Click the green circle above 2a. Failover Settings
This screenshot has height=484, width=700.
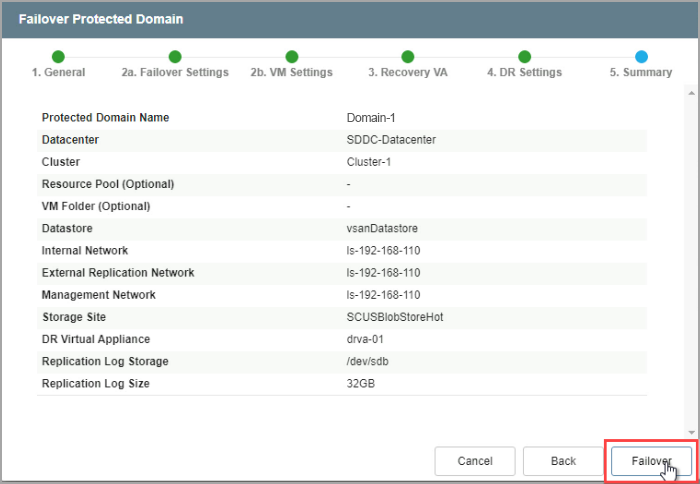point(175,57)
